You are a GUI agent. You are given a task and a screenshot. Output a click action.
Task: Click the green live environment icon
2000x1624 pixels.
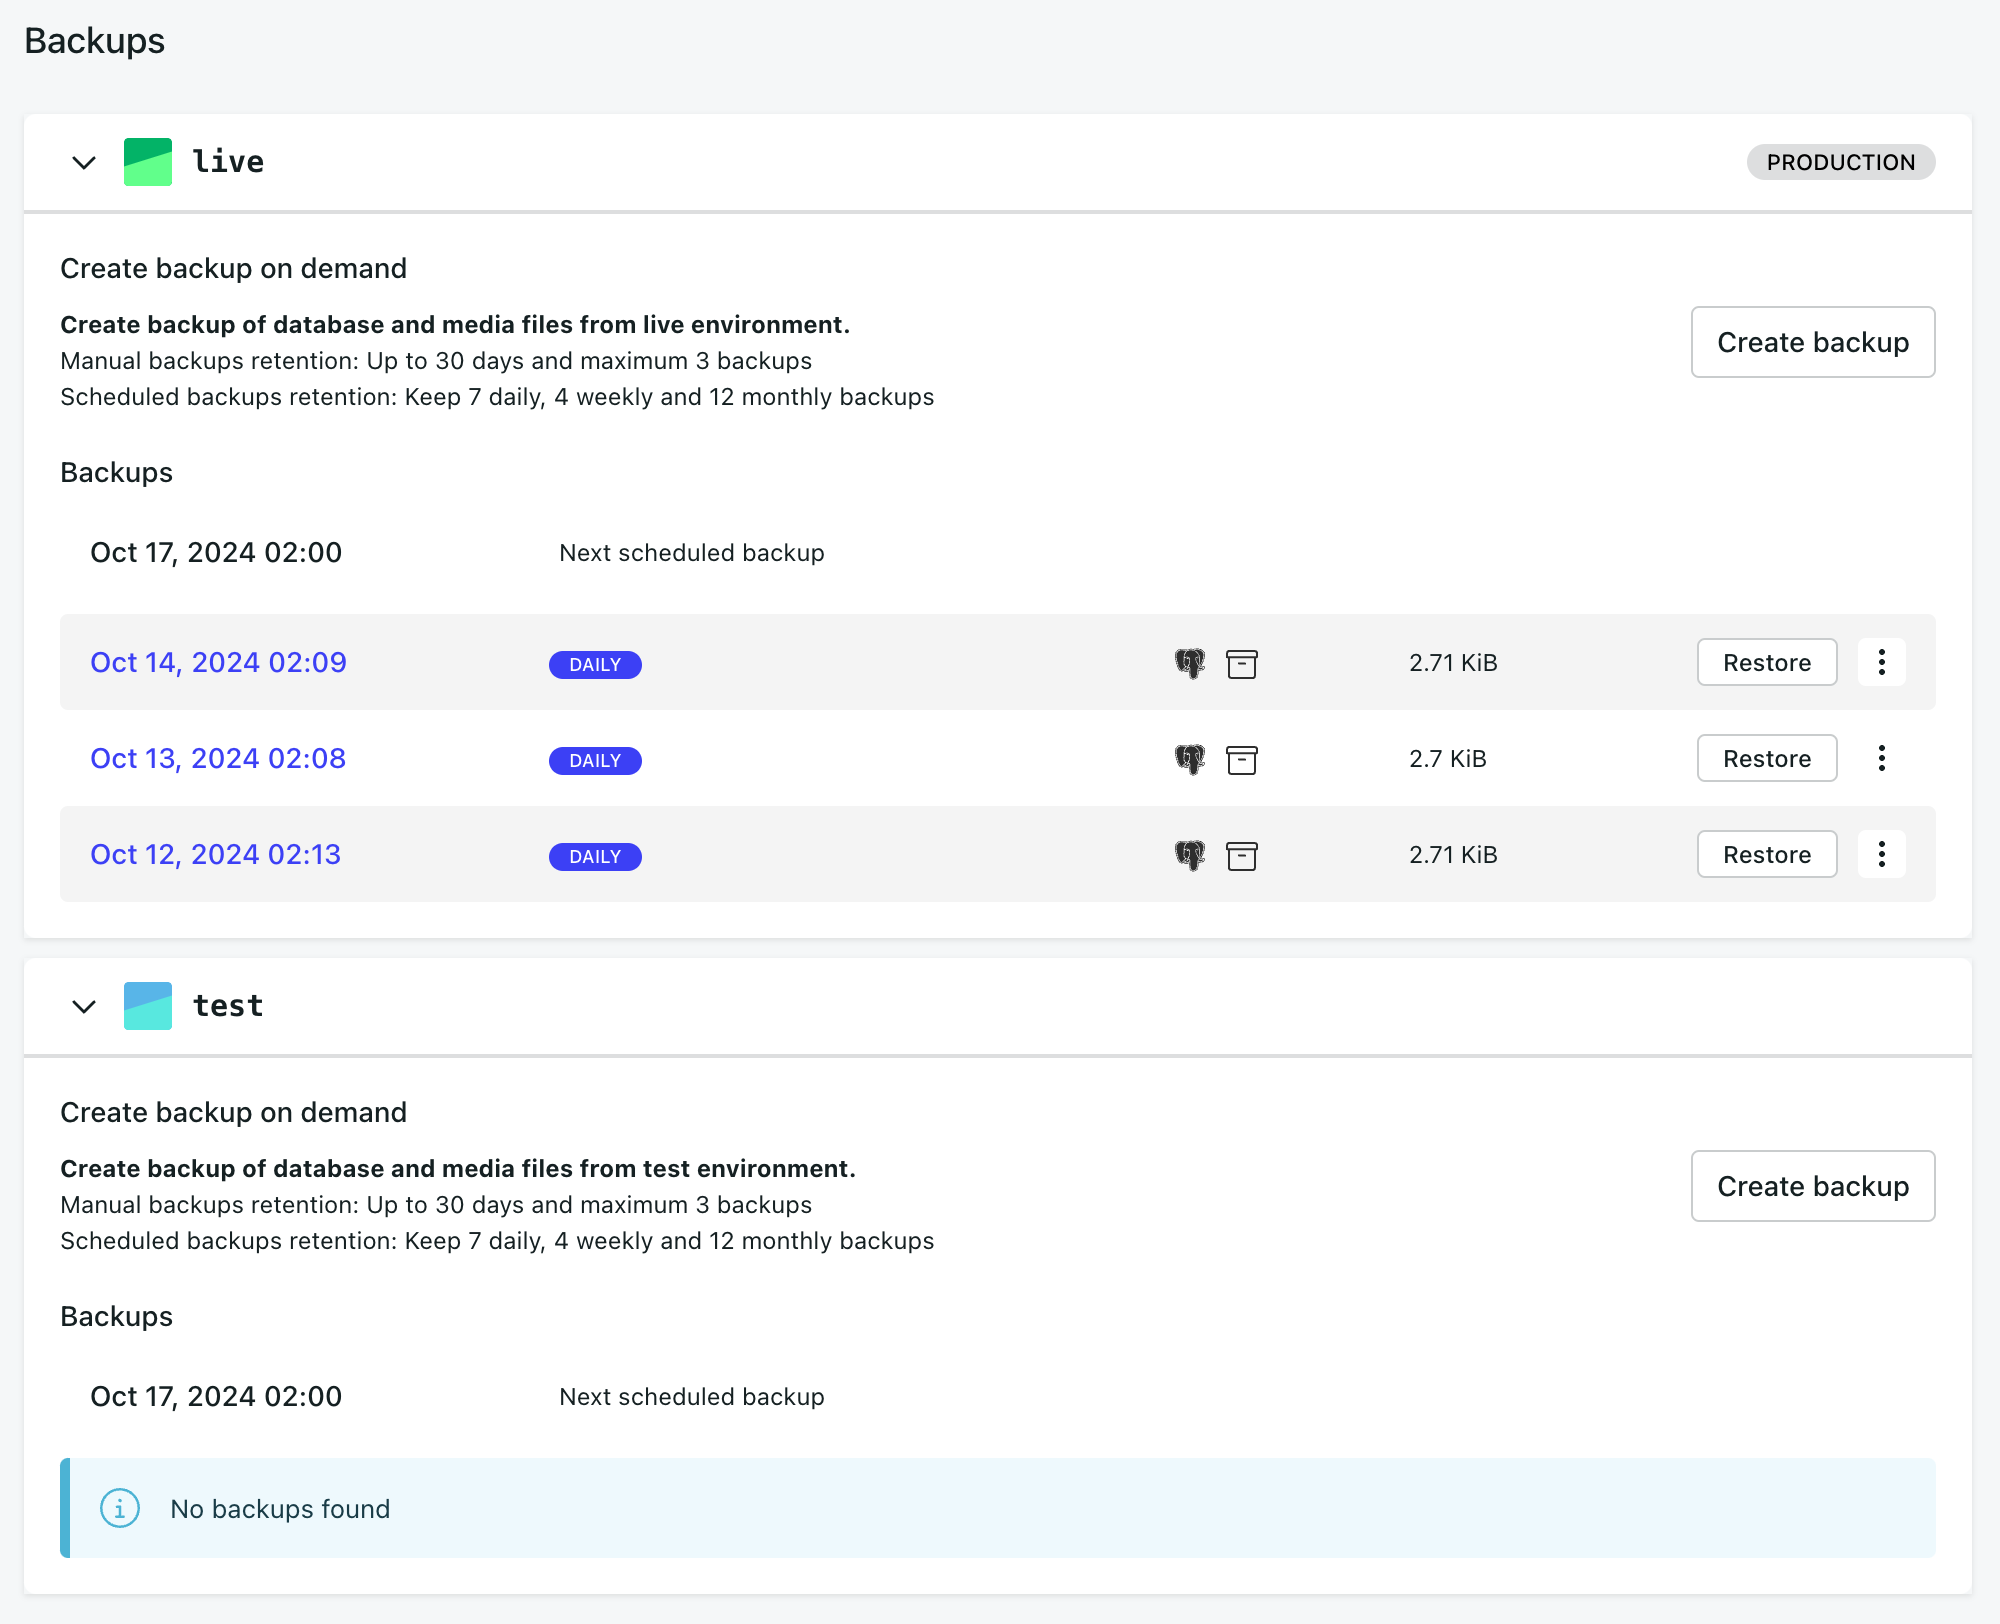(148, 162)
